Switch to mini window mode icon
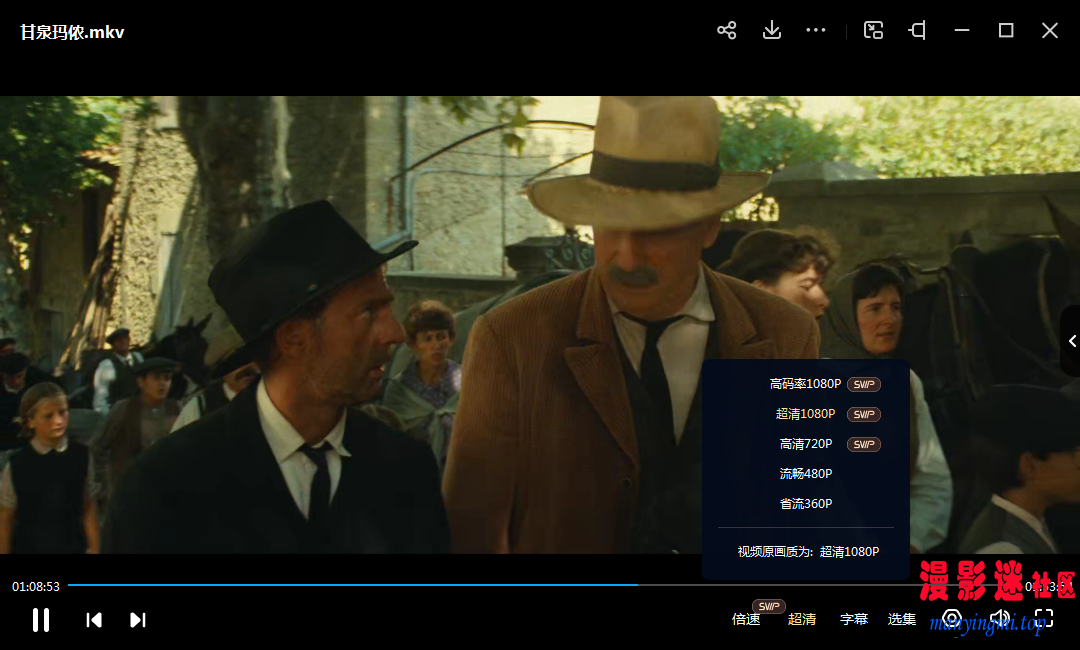Viewport: 1080px width, 650px height. point(873,30)
